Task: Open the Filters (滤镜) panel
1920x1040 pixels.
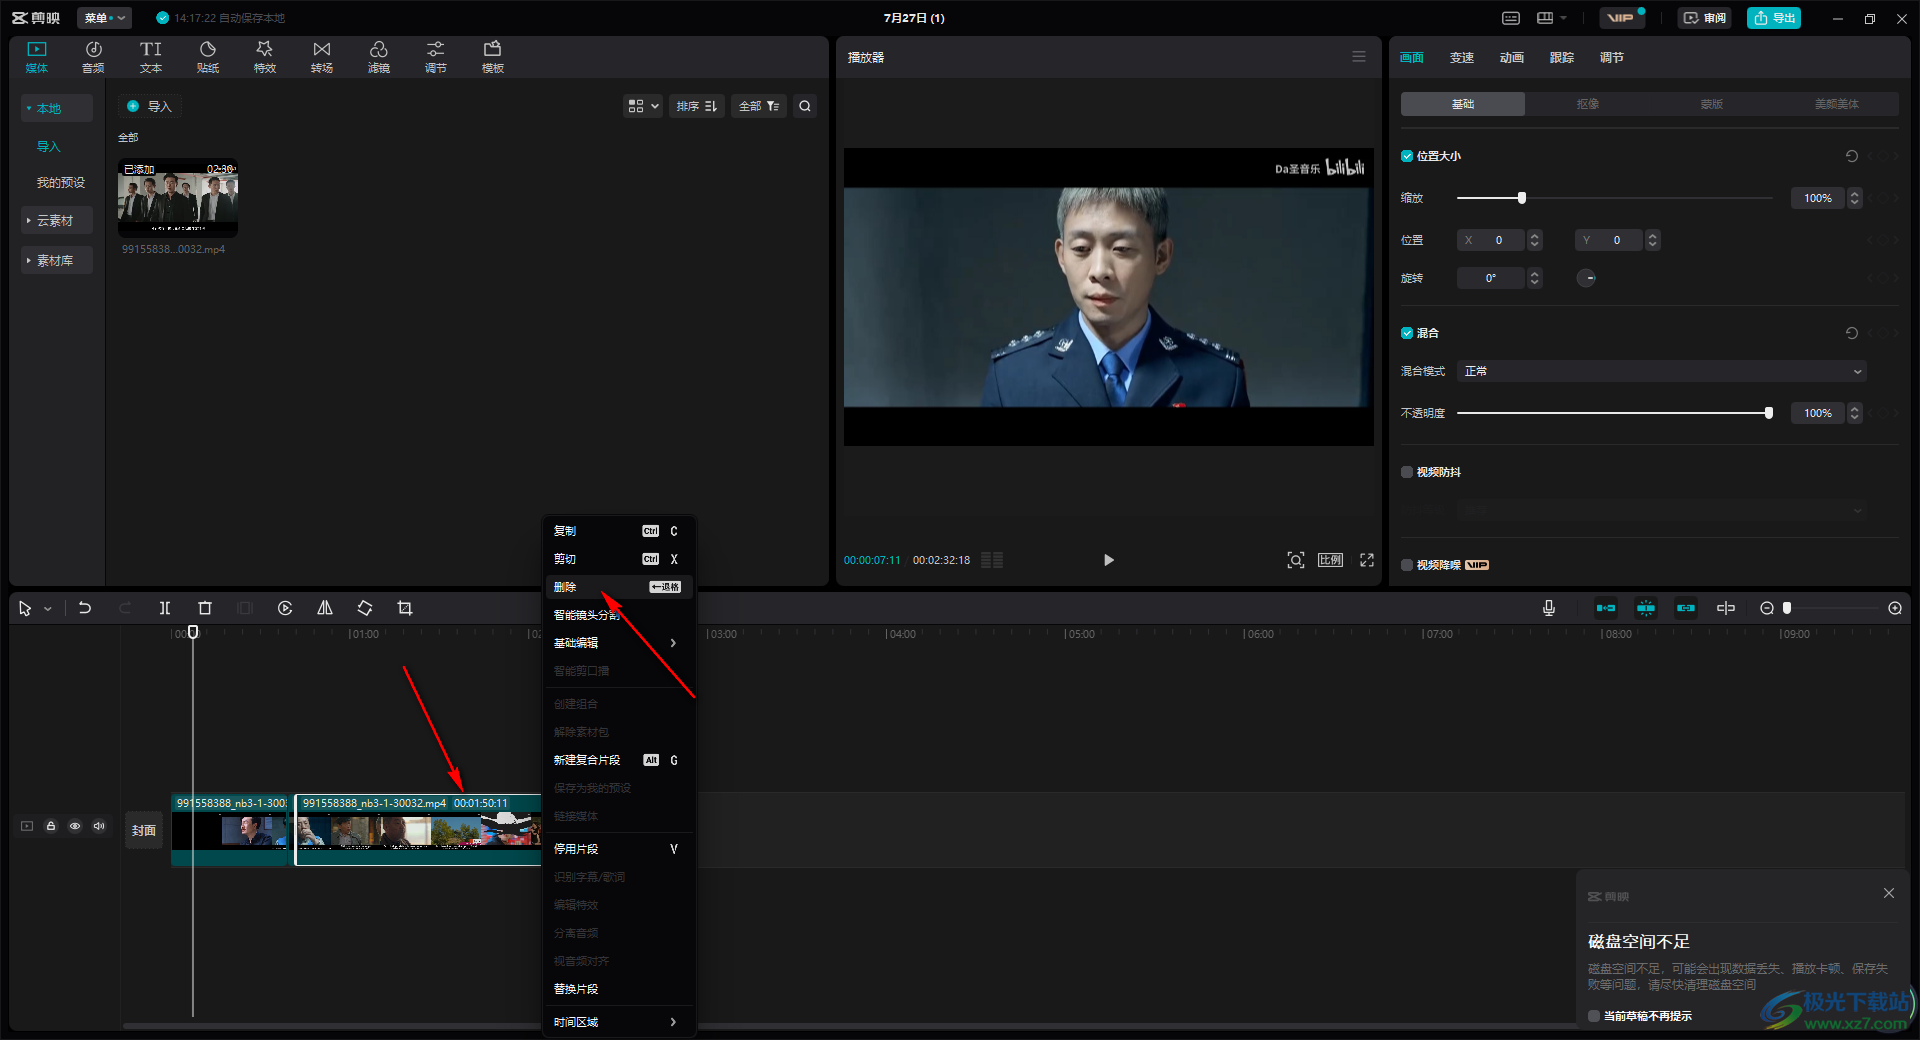Action: point(379,57)
